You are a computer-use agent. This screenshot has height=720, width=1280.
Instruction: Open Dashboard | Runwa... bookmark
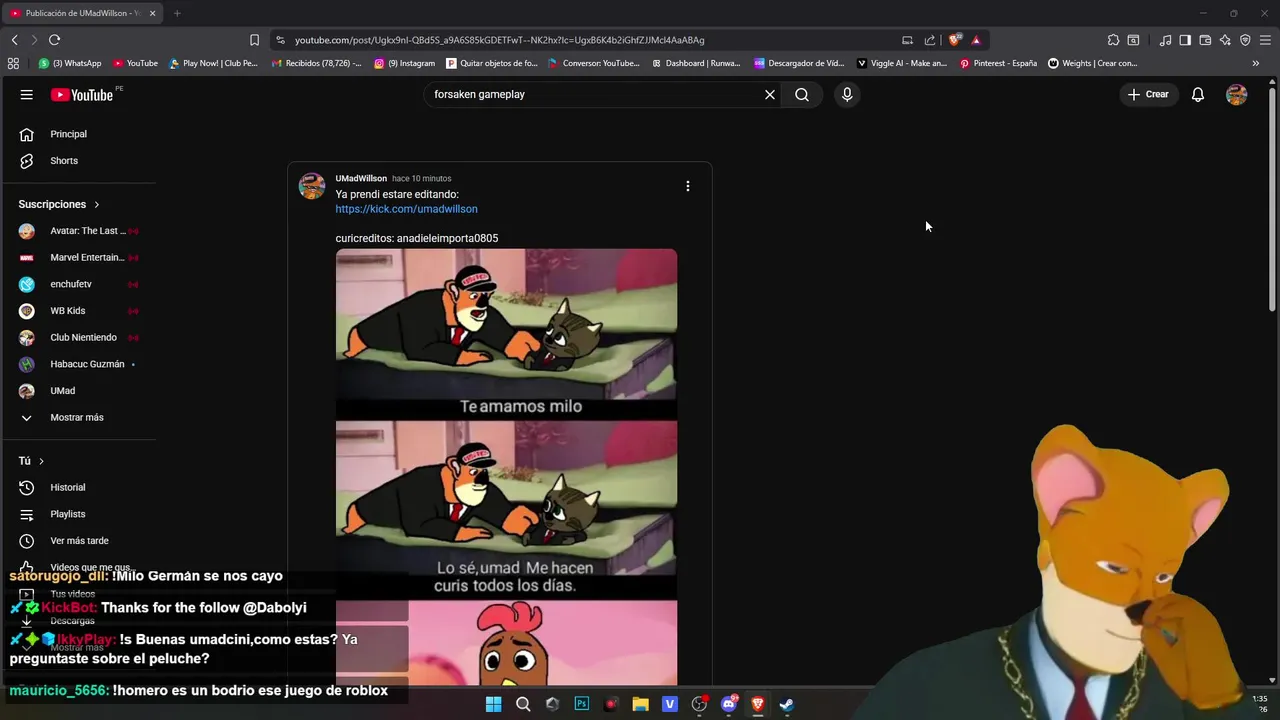(x=696, y=63)
